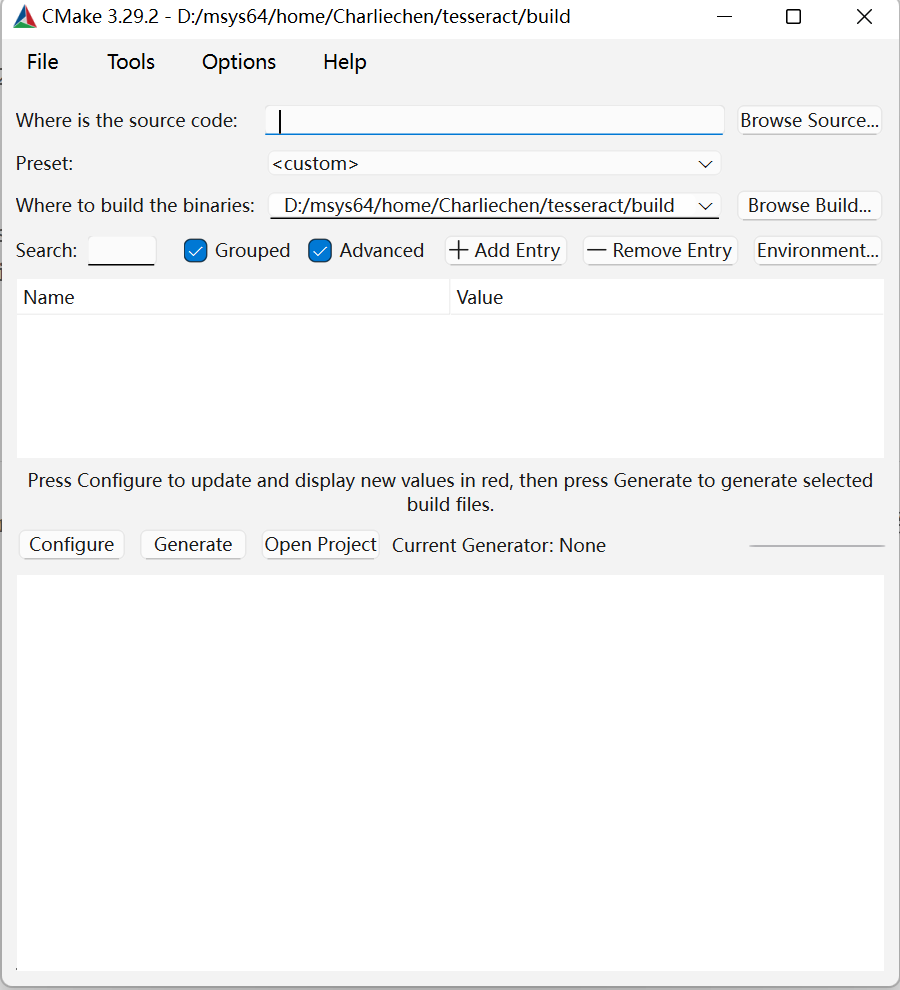Click the Remove Entry button

pyautogui.click(x=660, y=251)
